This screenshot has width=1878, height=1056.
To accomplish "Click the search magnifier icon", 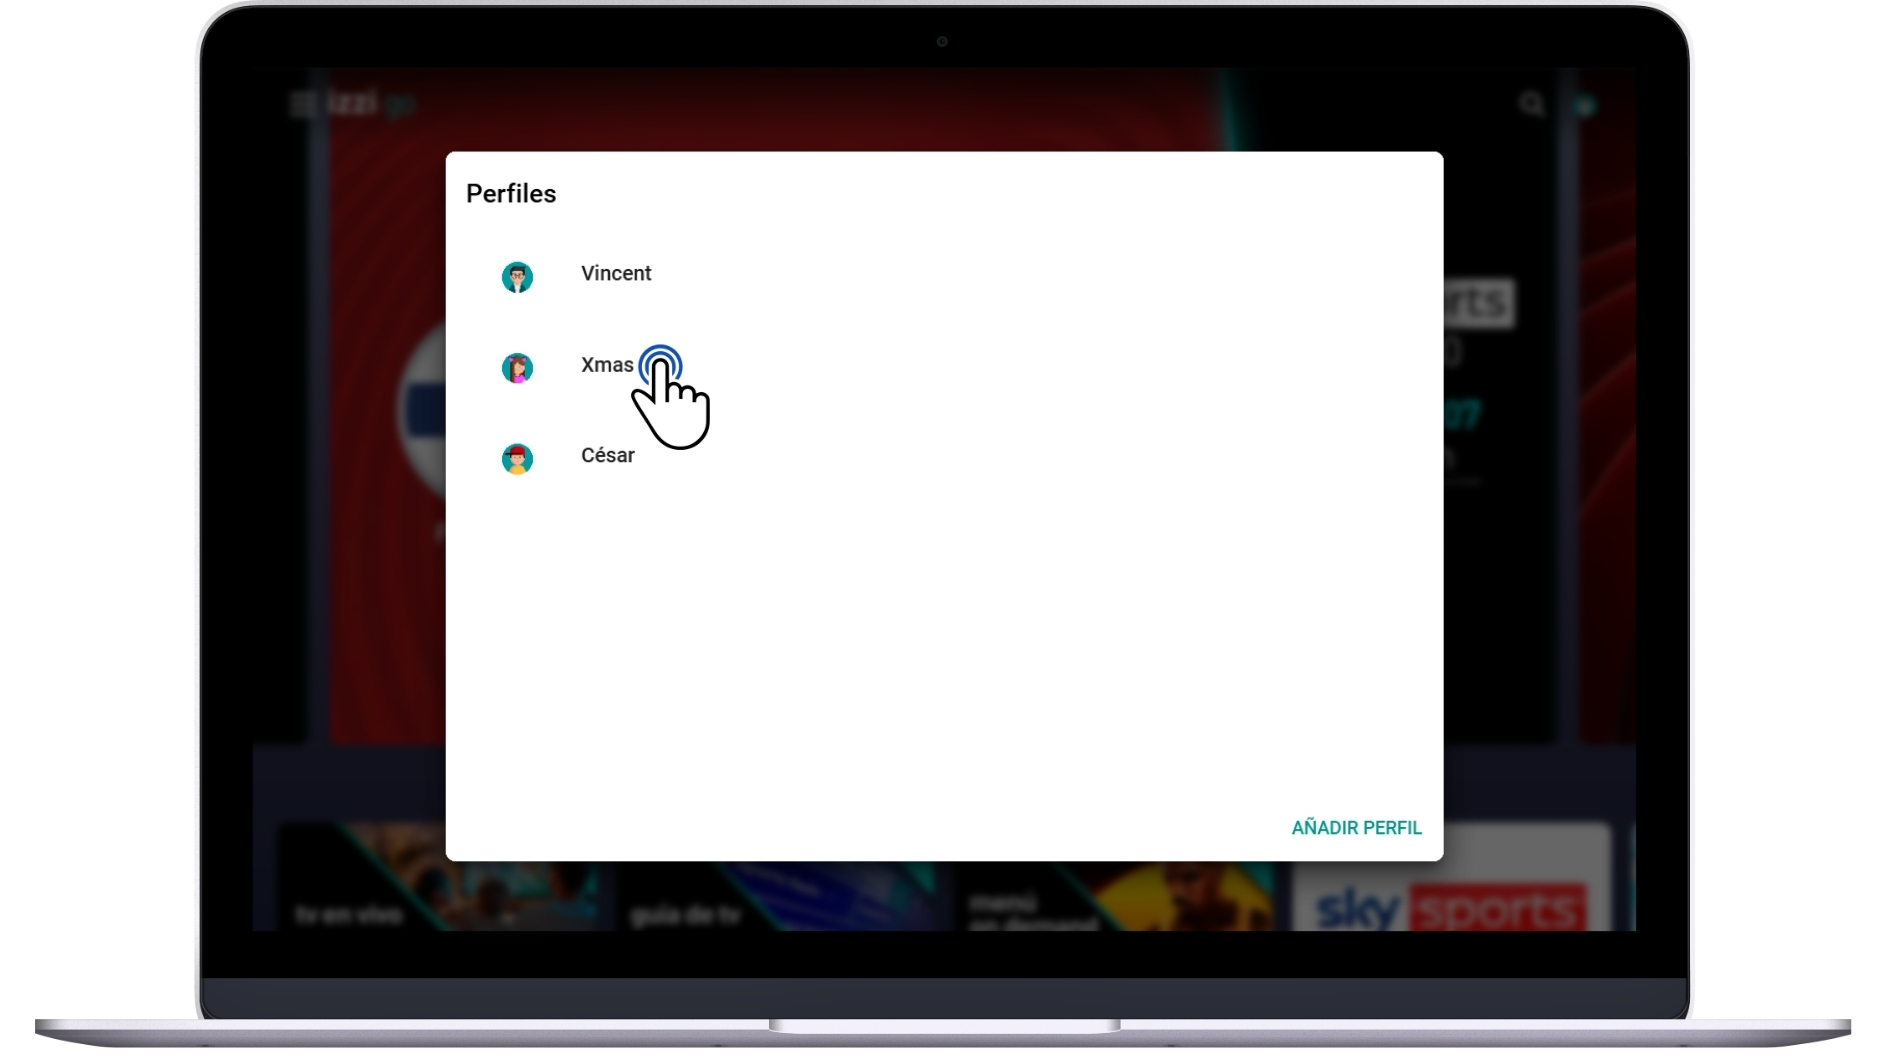I will pos(1531,104).
